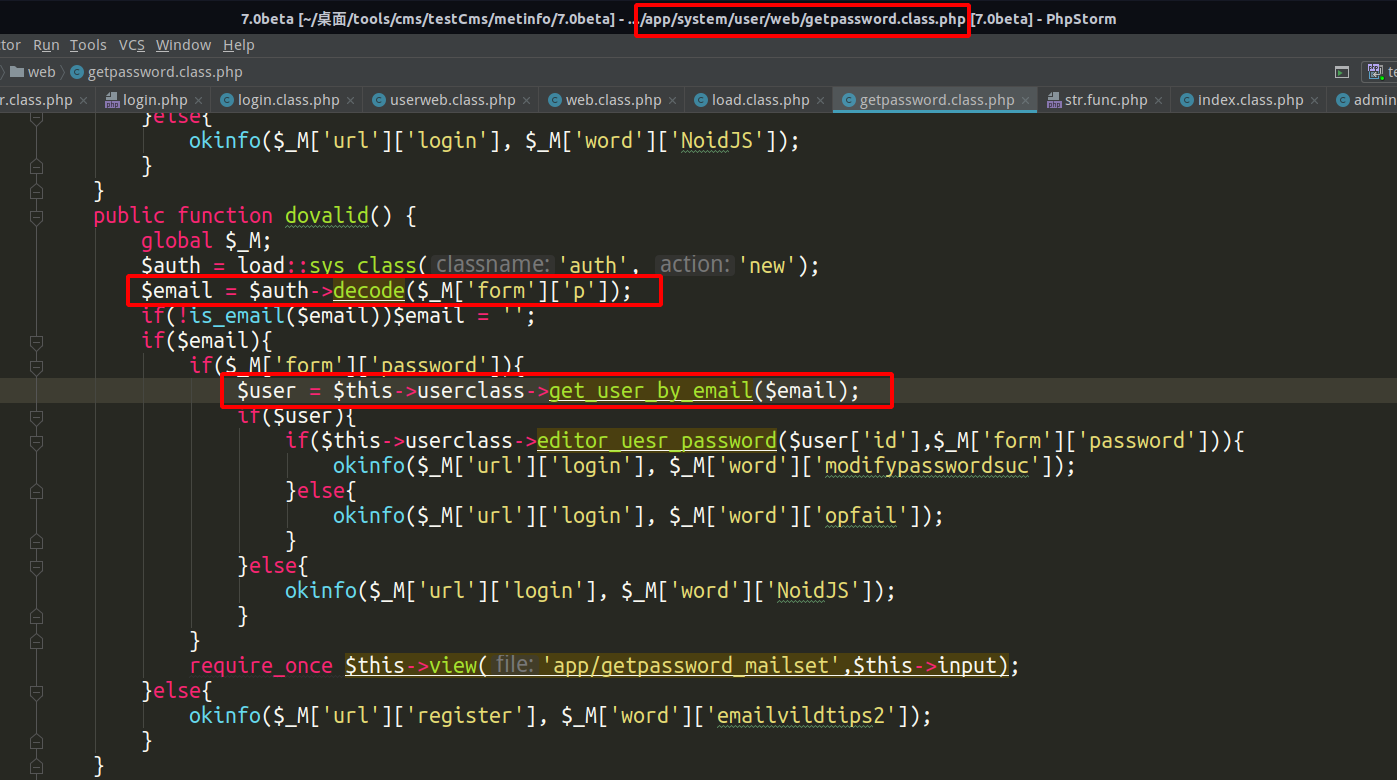Screen dimensions: 1397x780
Task: Switch to the load.class.php tab
Action: point(760,100)
